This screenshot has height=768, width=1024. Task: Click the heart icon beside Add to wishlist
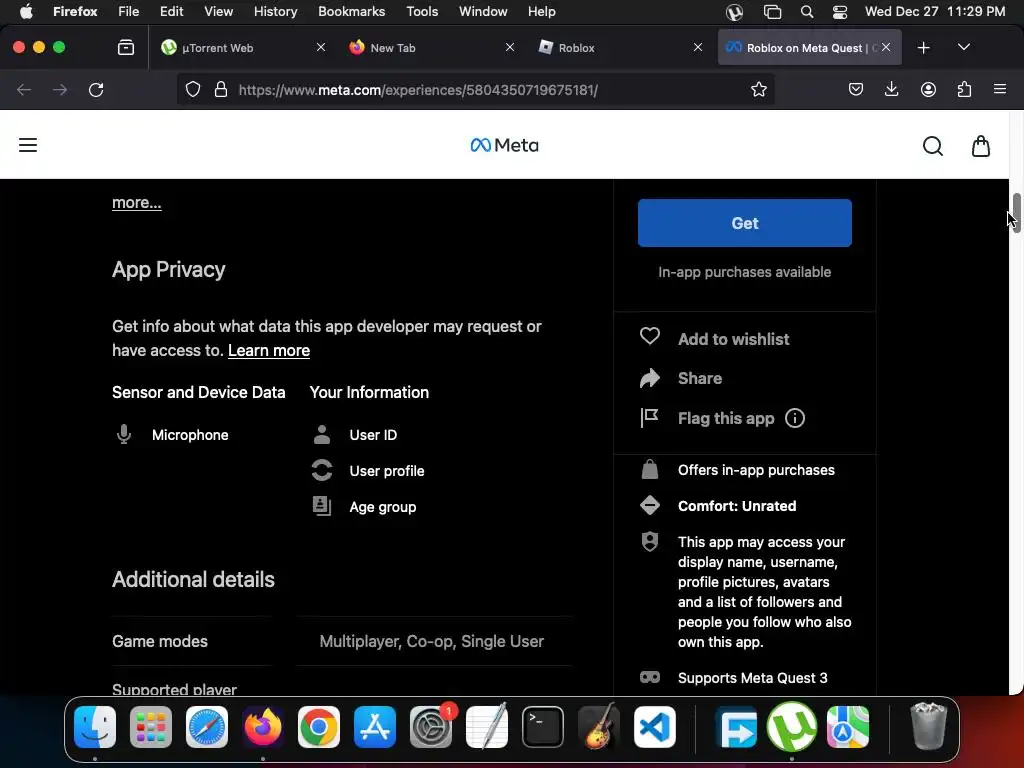[x=650, y=336]
